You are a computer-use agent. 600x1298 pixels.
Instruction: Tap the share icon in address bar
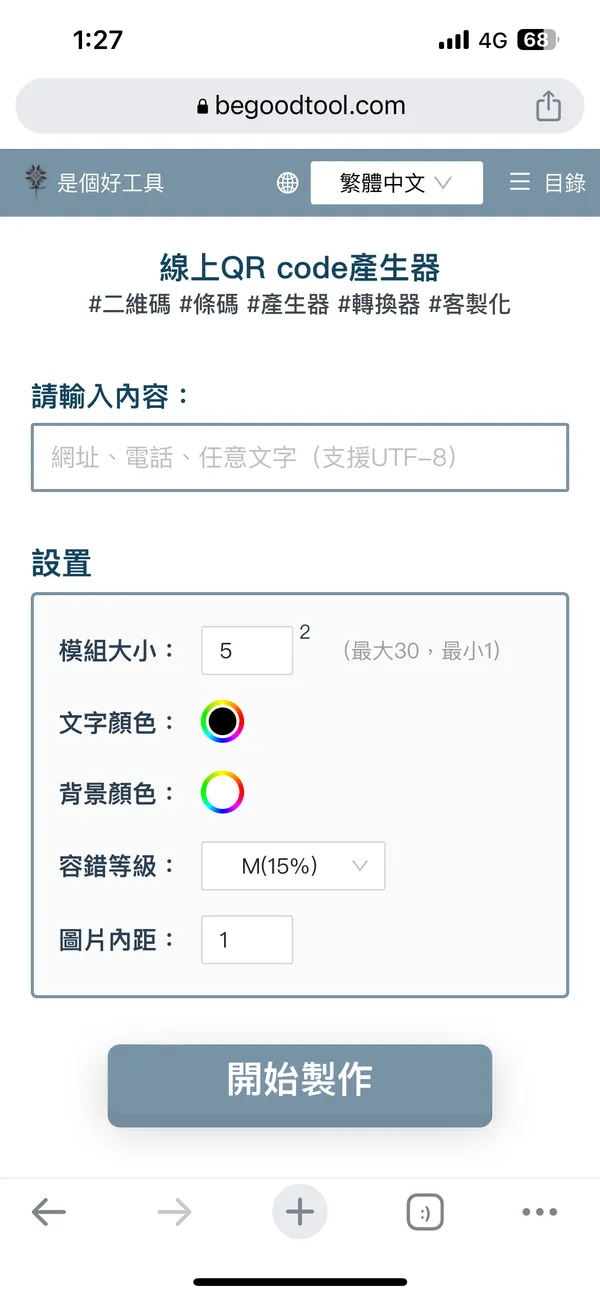point(548,106)
